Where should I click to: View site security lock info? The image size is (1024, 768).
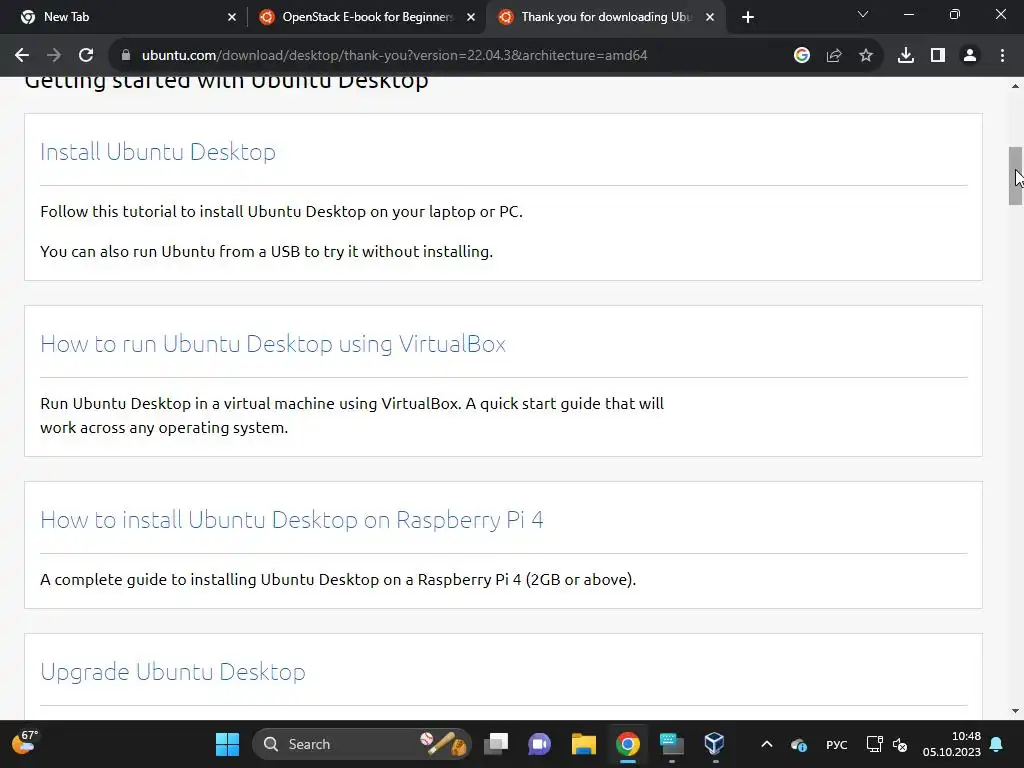[x=126, y=56]
